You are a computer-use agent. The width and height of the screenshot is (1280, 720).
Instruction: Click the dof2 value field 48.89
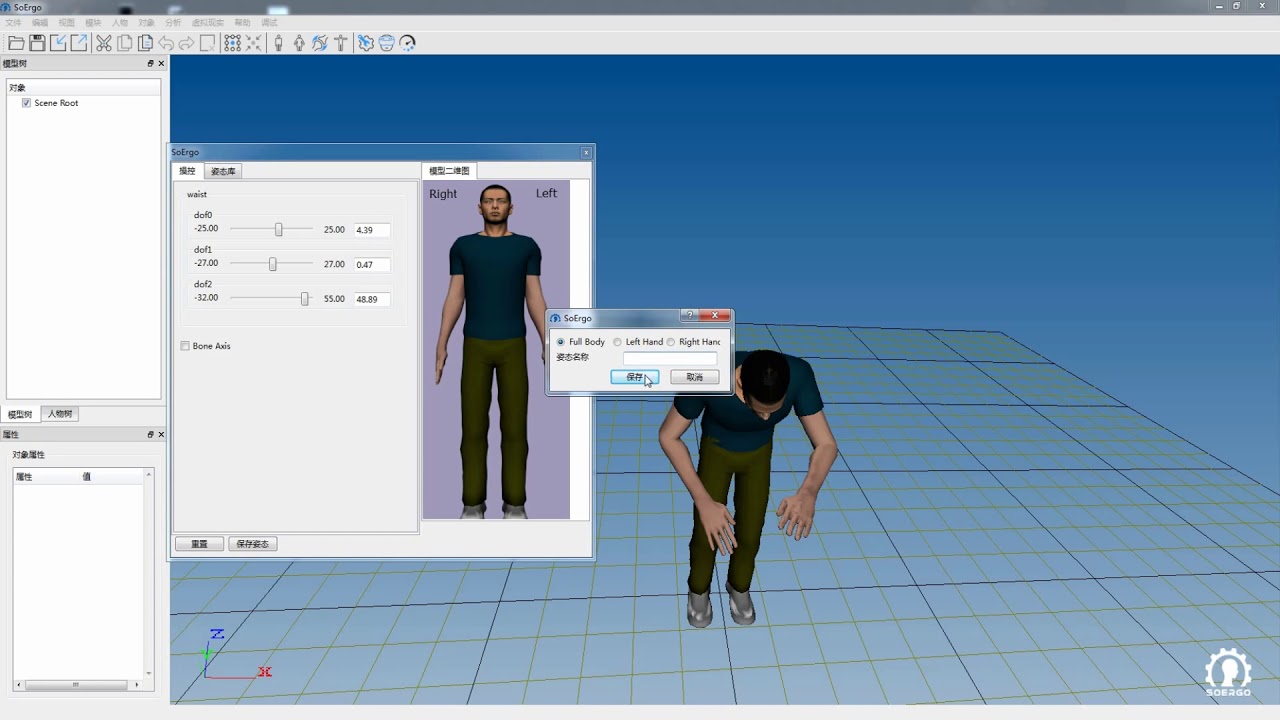372,299
